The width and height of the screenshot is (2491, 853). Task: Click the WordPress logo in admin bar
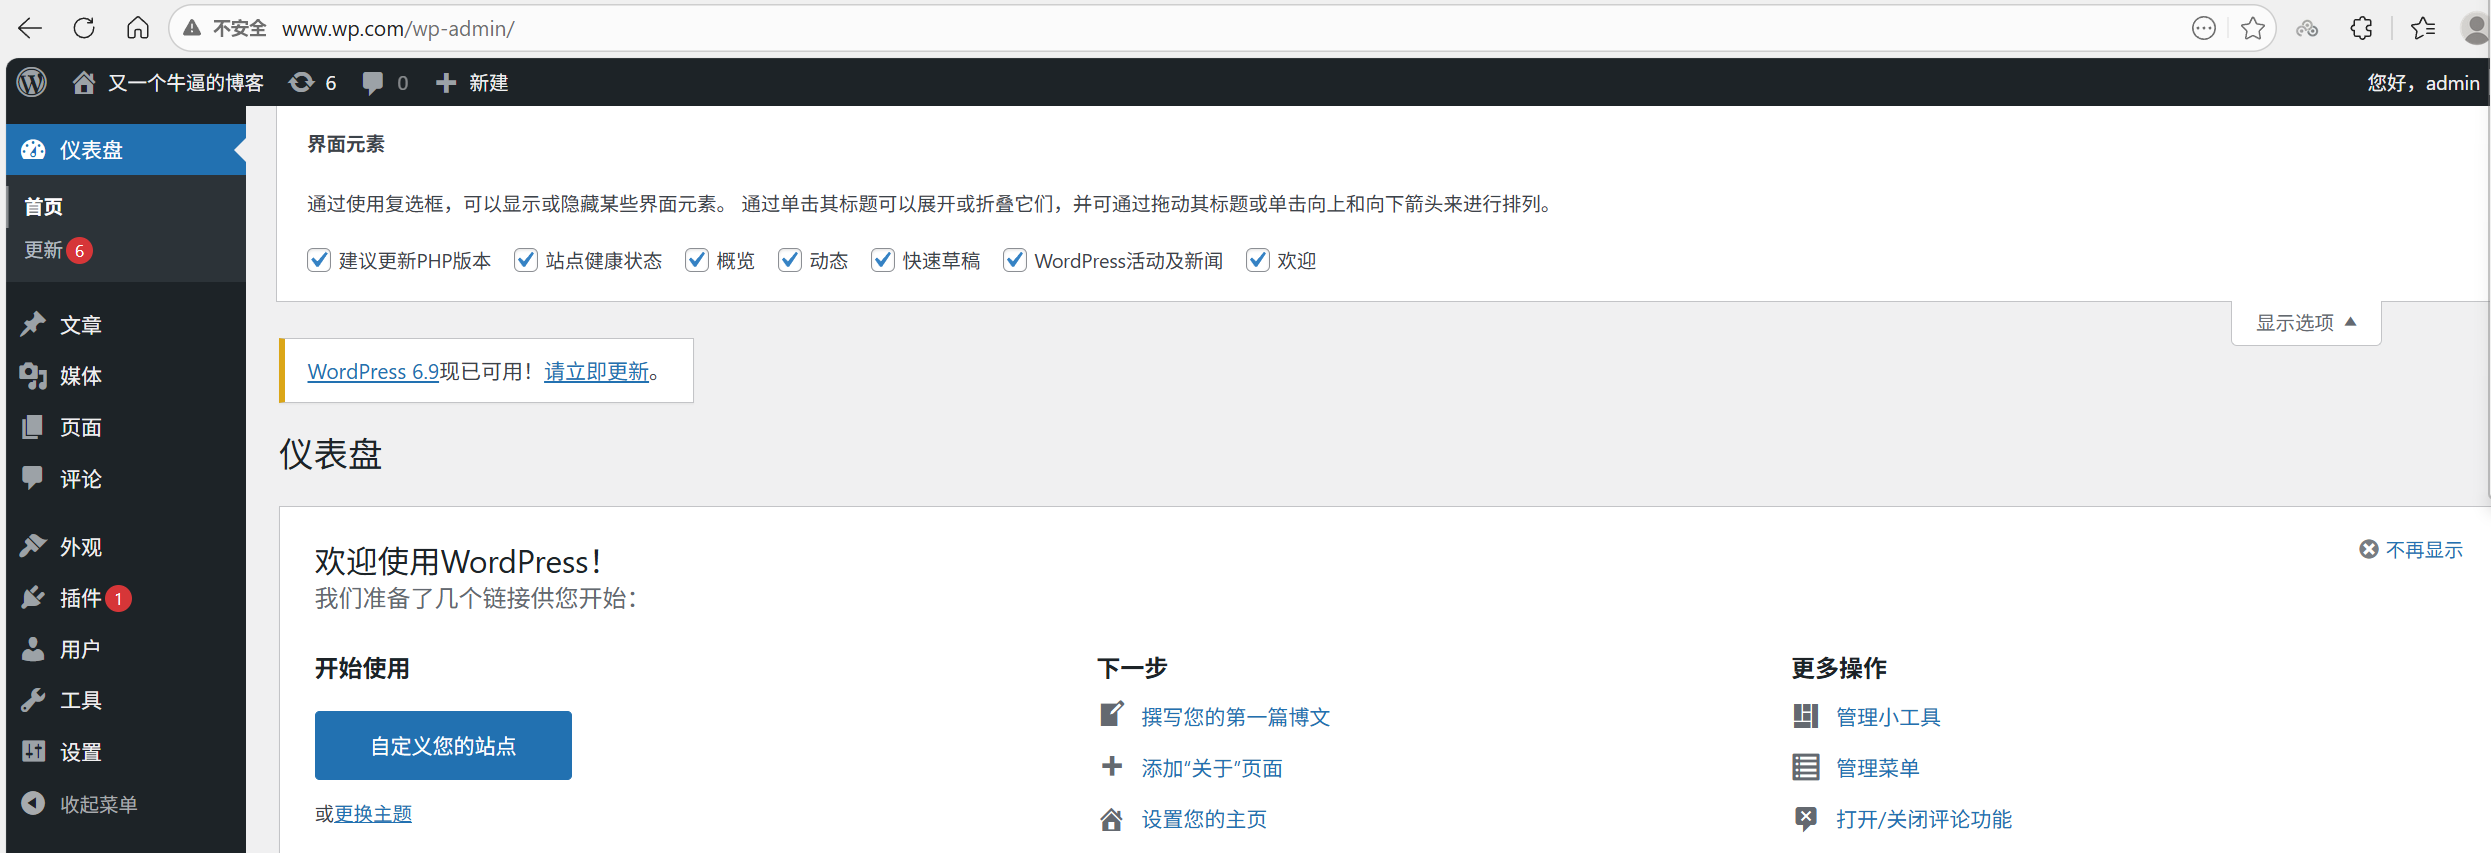click(x=32, y=82)
